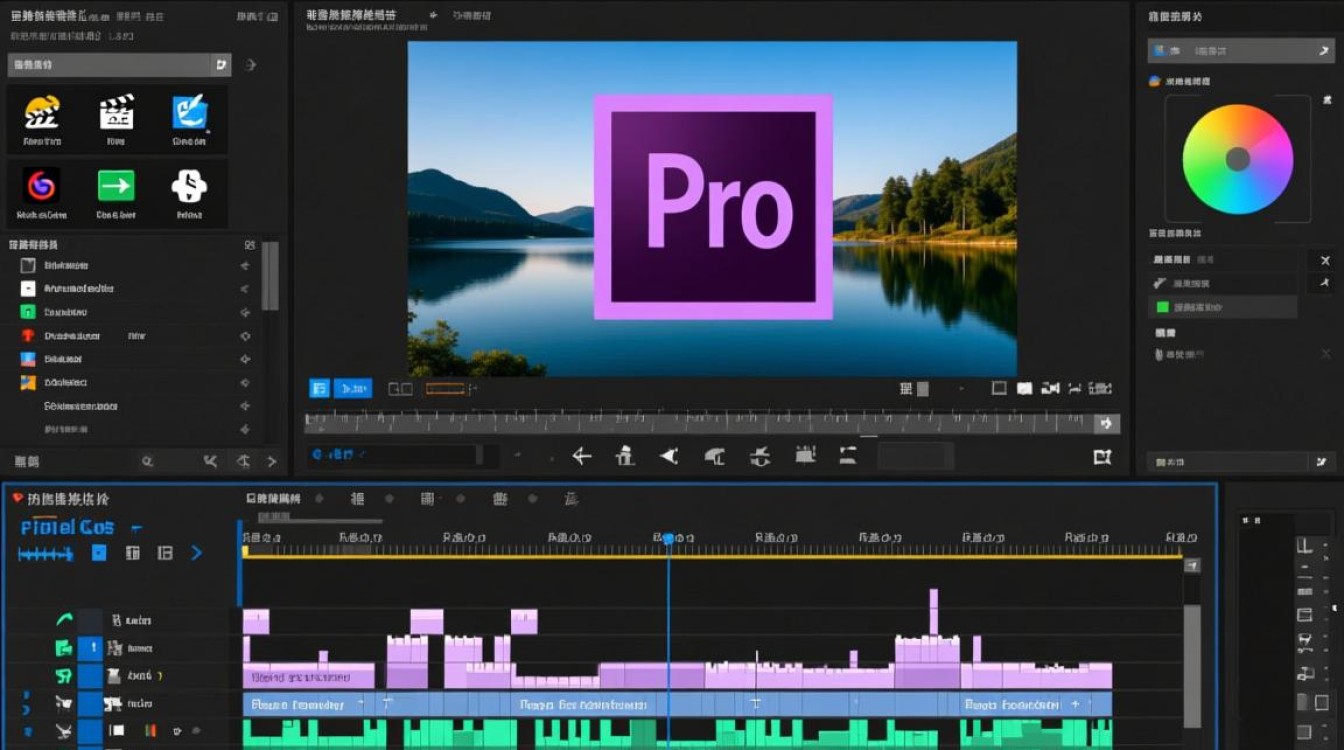Click the camera icon below the preview
This screenshot has height=750, width=1344.
click(1050, 389)
